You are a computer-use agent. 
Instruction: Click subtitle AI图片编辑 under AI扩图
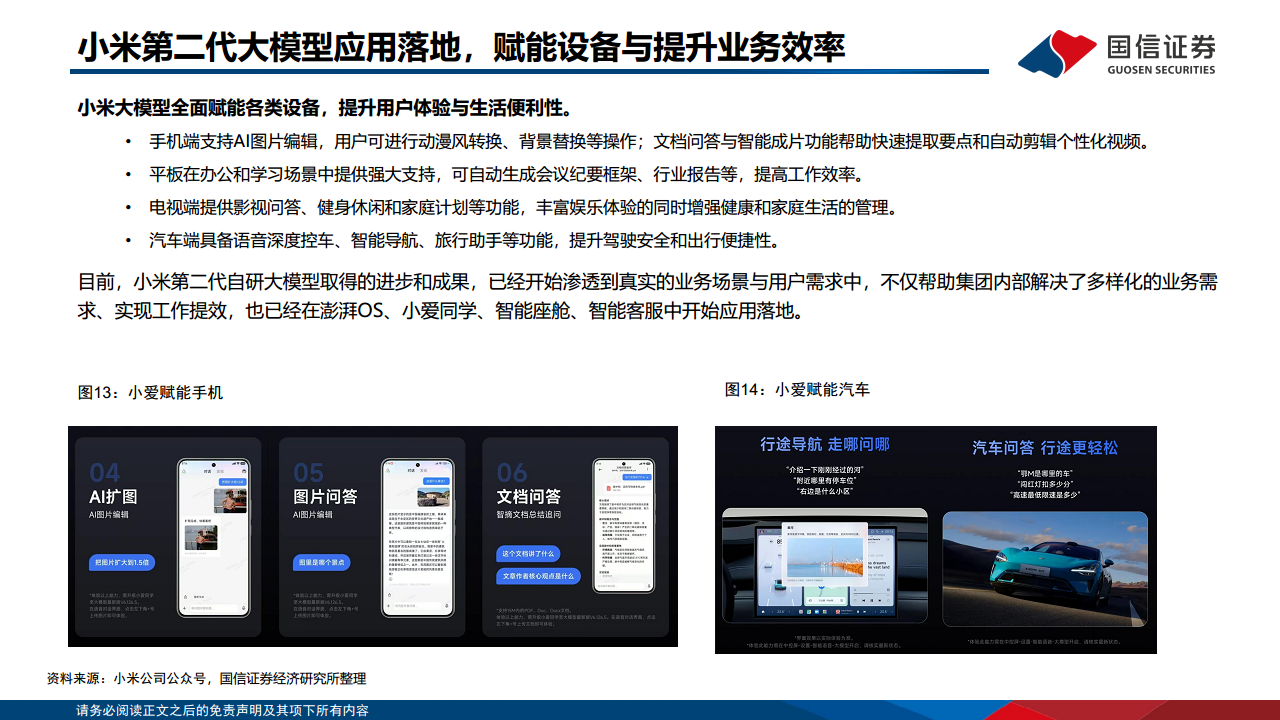109,515
